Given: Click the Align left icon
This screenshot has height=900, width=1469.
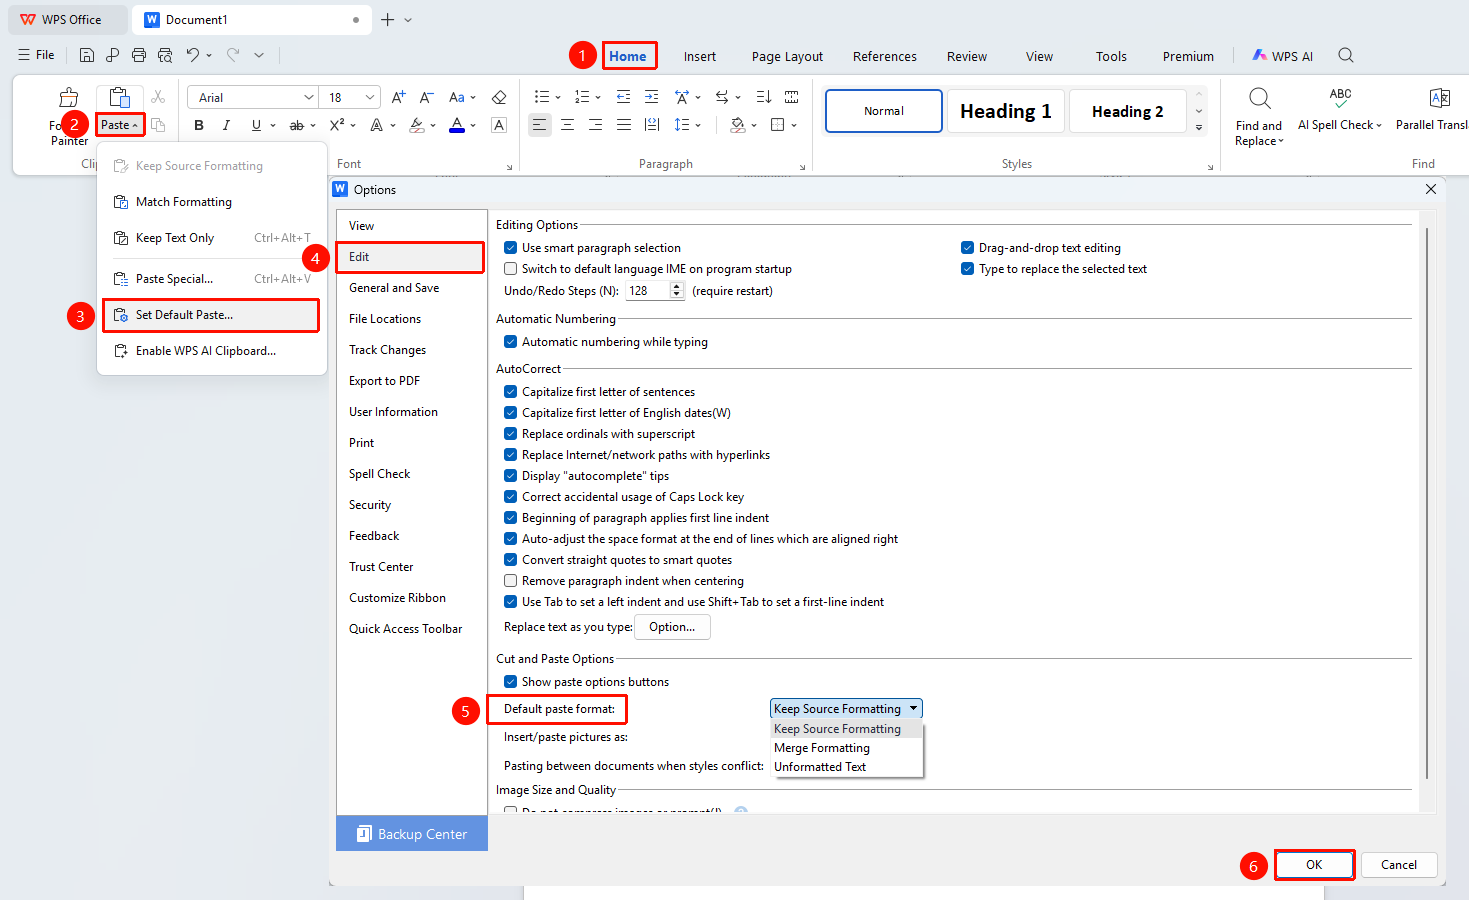Looking at the screenshot, I should [x=540, y=125].
